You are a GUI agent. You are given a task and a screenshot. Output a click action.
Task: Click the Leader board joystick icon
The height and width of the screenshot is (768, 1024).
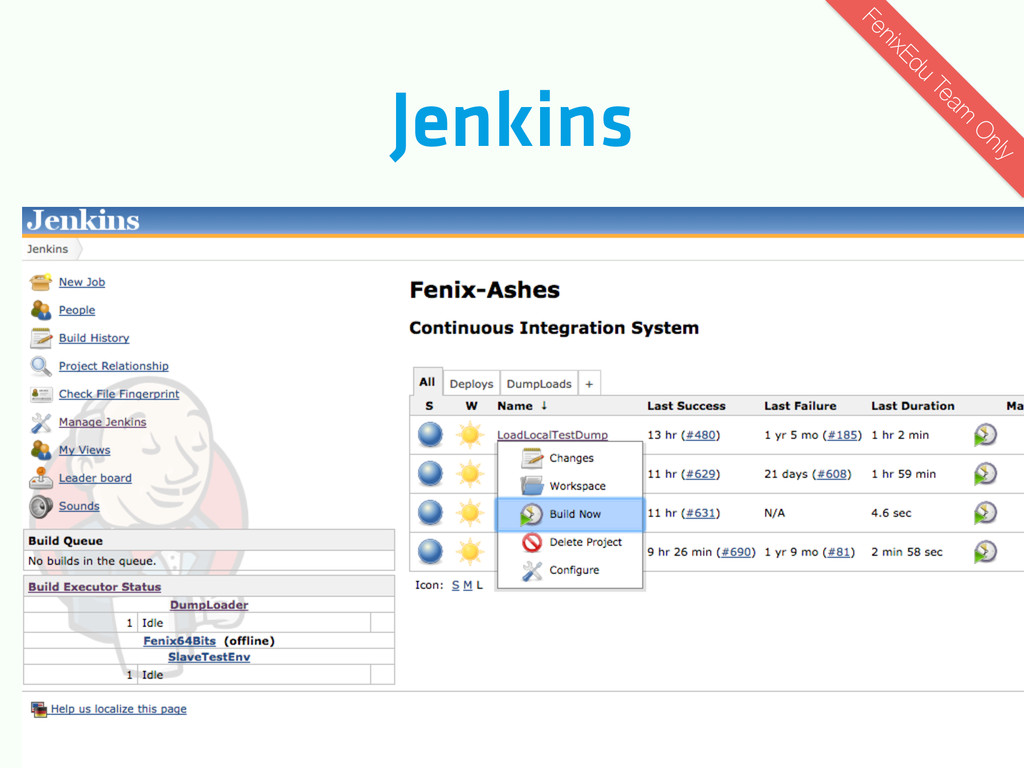pos(40,478)
